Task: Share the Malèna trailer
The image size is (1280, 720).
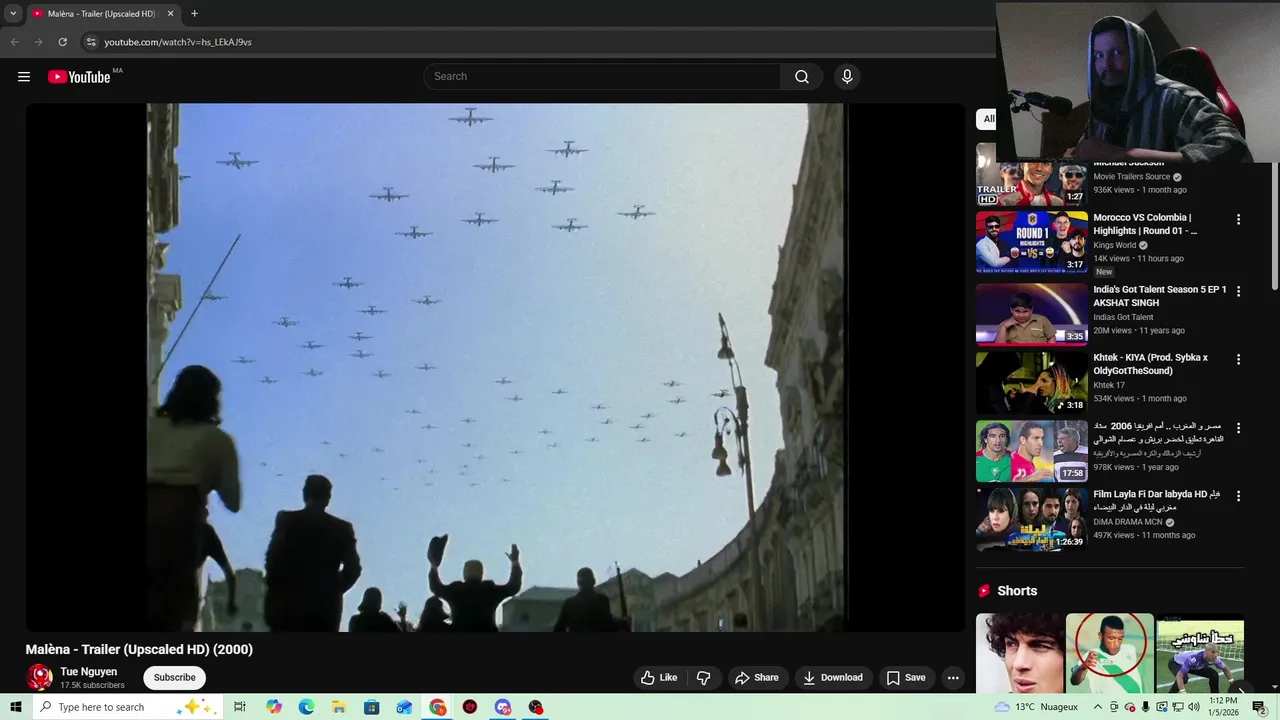Action: 757,678
